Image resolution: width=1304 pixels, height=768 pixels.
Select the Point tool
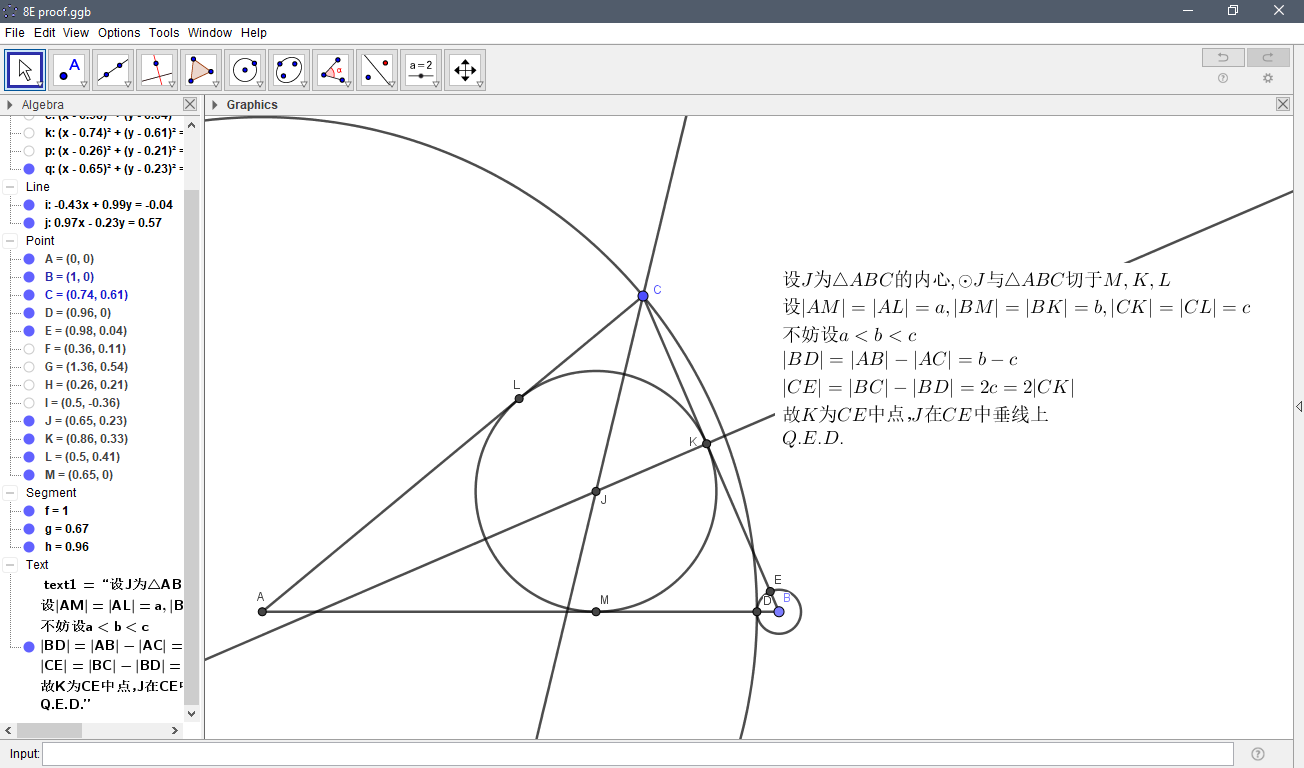point(68,69)
